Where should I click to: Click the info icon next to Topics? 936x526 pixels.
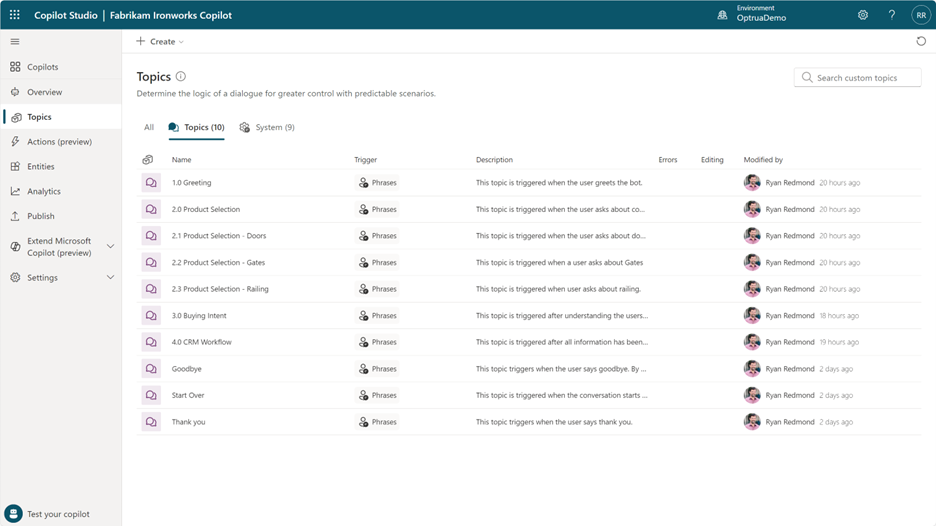[x=181, y=76]
